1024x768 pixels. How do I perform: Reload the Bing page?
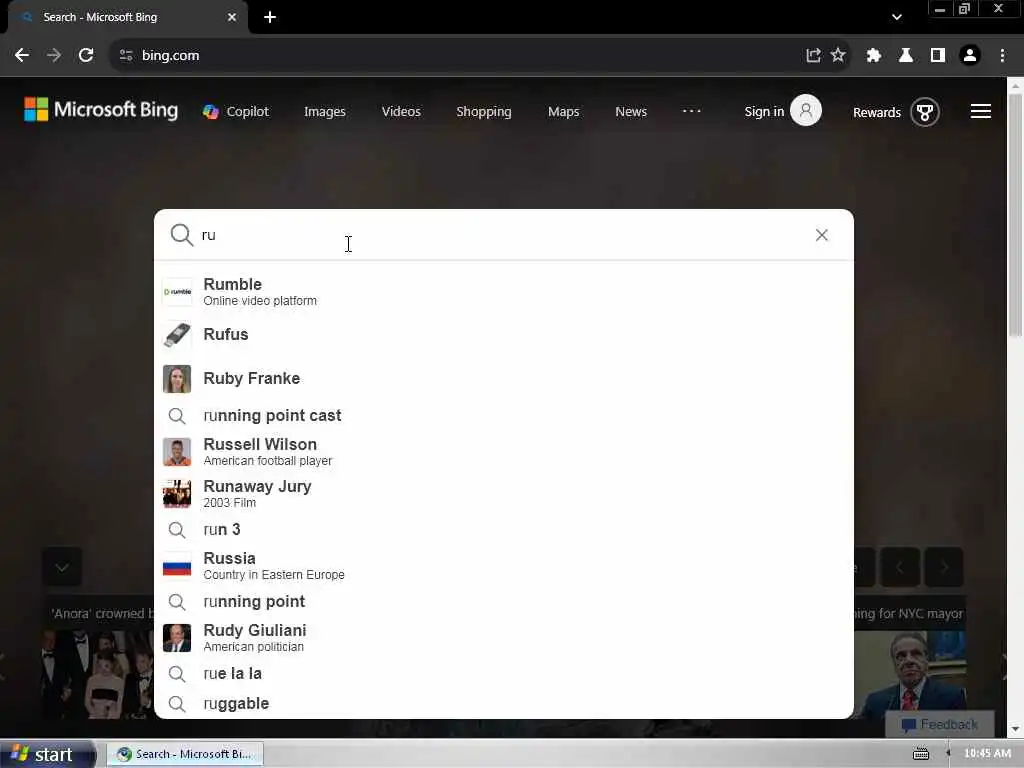coord(86,56)
